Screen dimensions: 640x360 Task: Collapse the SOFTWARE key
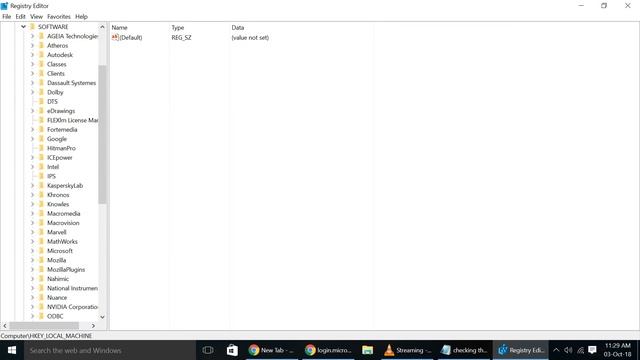tap(23, 27)
